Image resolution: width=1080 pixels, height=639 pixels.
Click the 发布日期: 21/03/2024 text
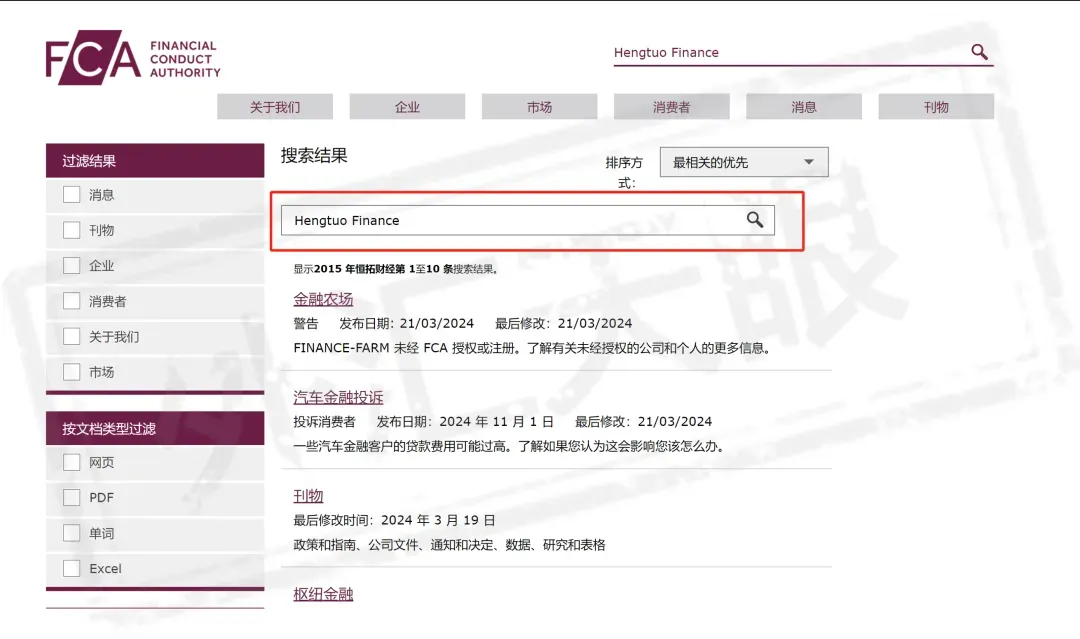coord(406,323)
